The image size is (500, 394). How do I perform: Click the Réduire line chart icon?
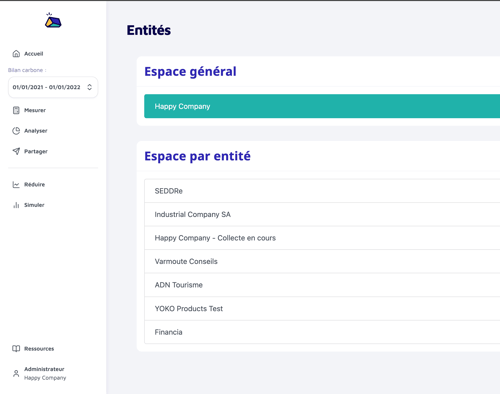point(16,184)
